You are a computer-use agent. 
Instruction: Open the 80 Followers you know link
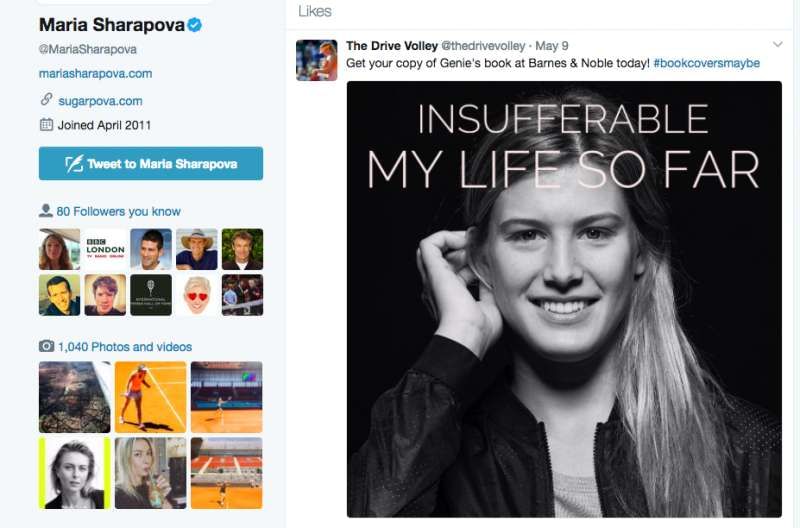click(119, 211)
